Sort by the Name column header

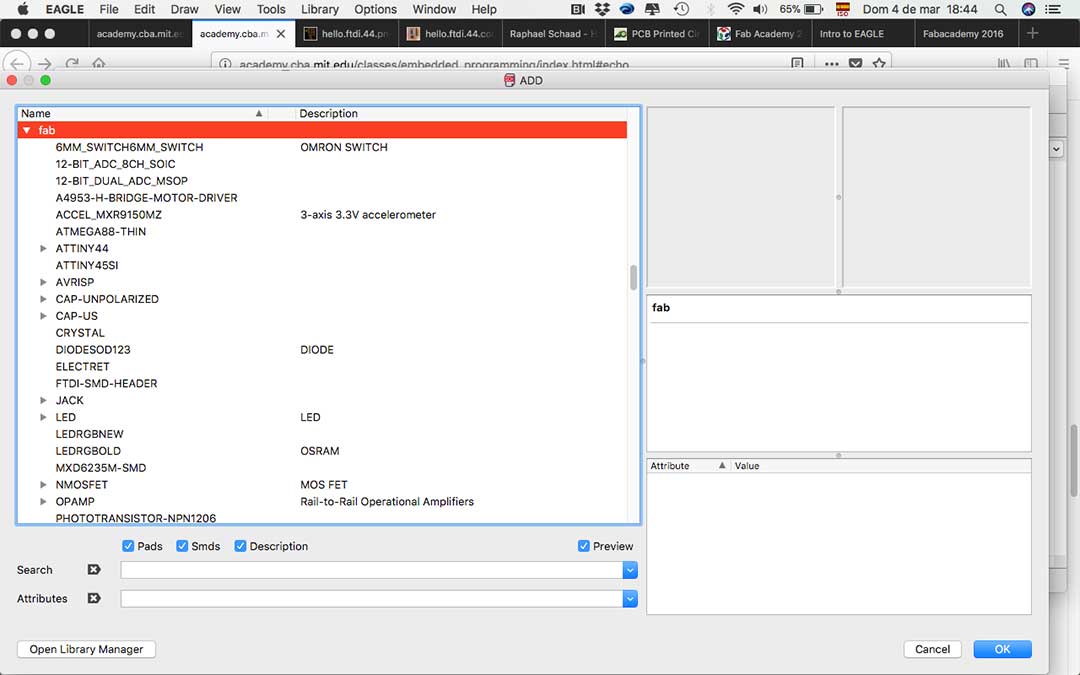[142, 114]
